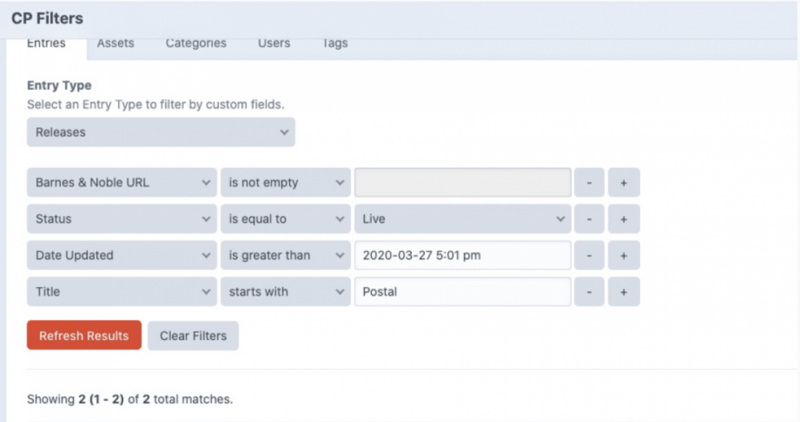Click the Date Updated value input field
This screenshot has height=422, width=800.
pyautogui.click(x=462, y=255)
